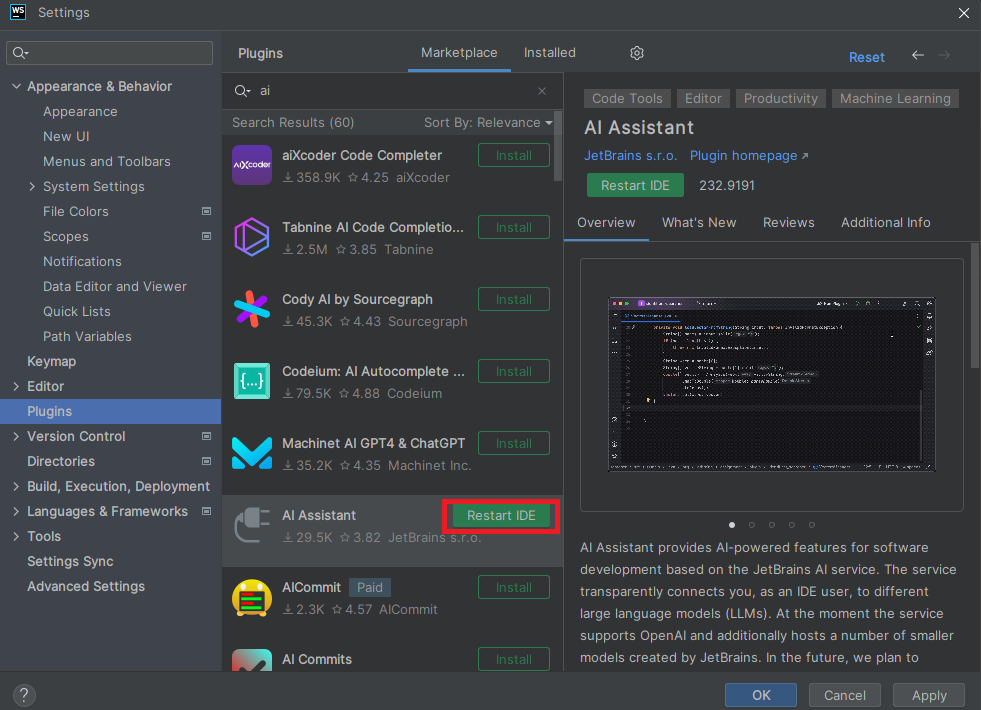Open the Additional Info tab
The width and height of the screenshot is (981, 710).
pyautogui.click(x=885, y=223)
